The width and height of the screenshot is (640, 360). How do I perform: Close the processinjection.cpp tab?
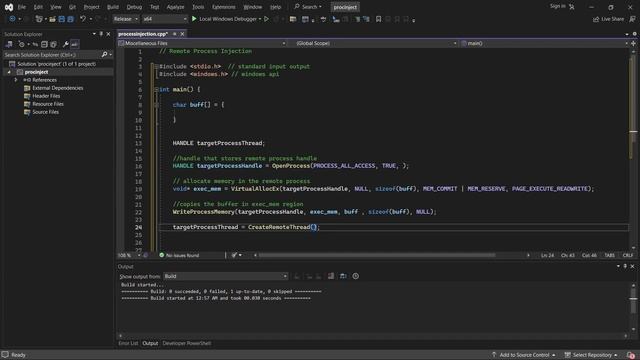[x=182, y=34]
